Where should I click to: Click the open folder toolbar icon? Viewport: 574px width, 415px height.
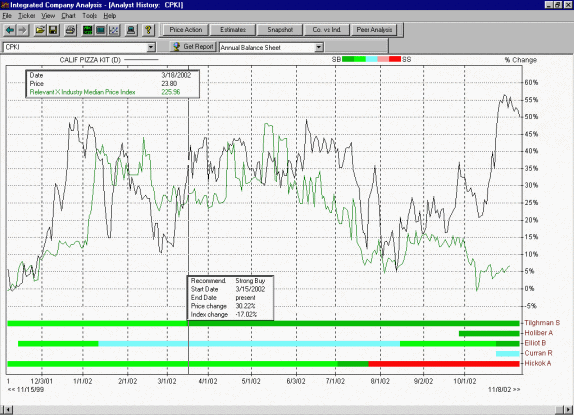(x=40, y=30)
